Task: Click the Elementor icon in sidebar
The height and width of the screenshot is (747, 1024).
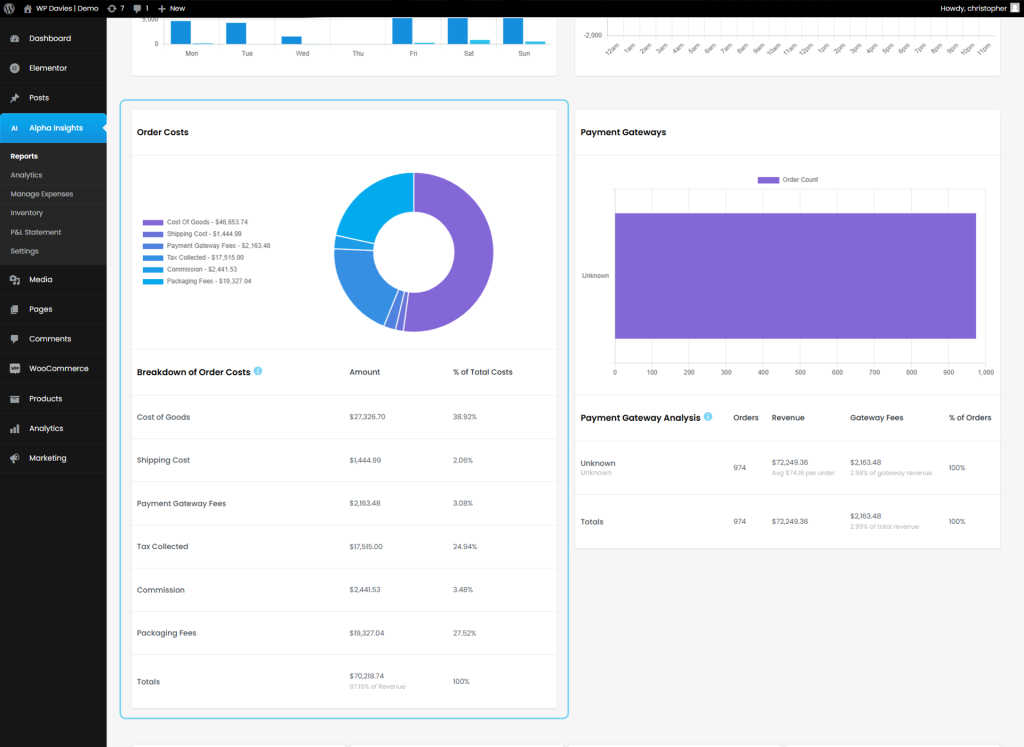Action: [15, 68]
